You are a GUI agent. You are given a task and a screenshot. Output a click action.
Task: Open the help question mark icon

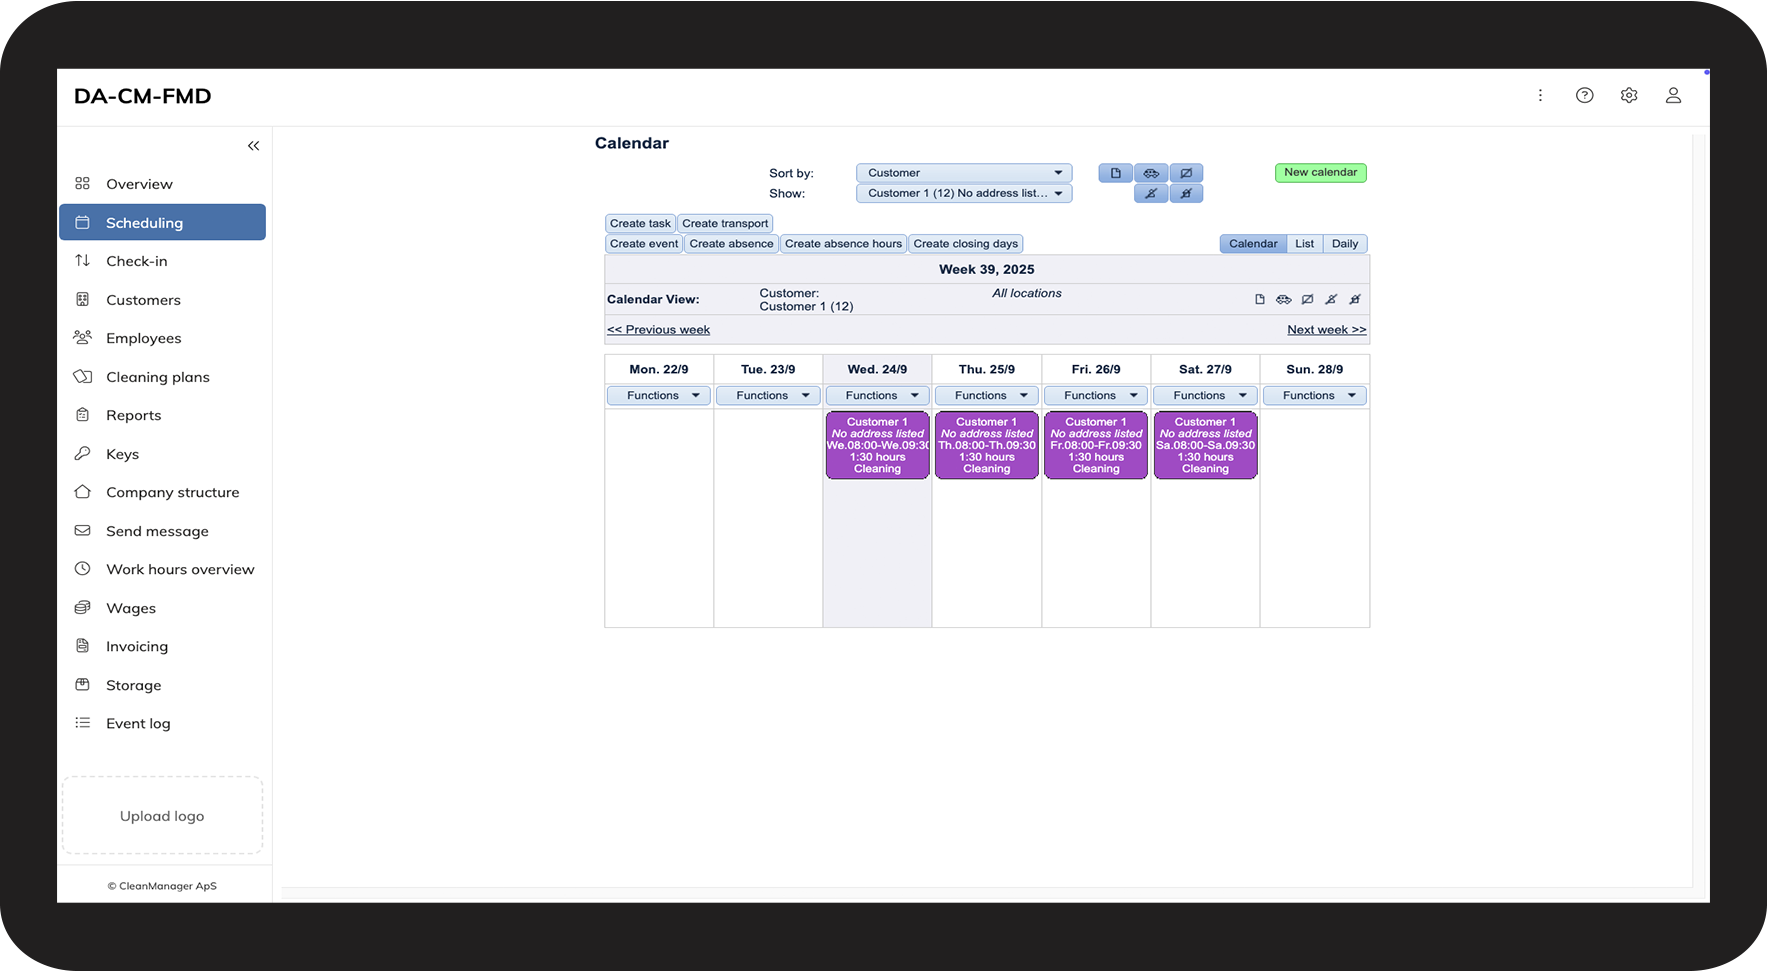pos(1585,95)
